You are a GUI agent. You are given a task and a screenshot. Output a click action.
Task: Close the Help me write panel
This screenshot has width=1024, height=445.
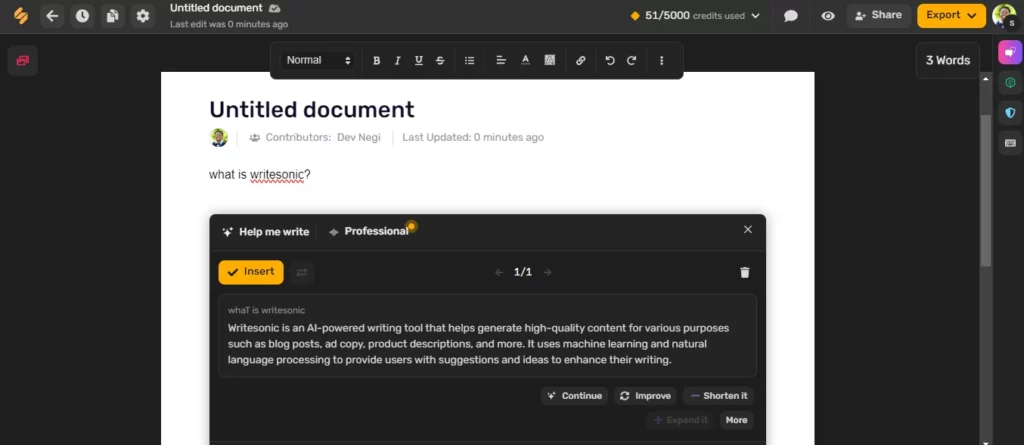[748, 229]
